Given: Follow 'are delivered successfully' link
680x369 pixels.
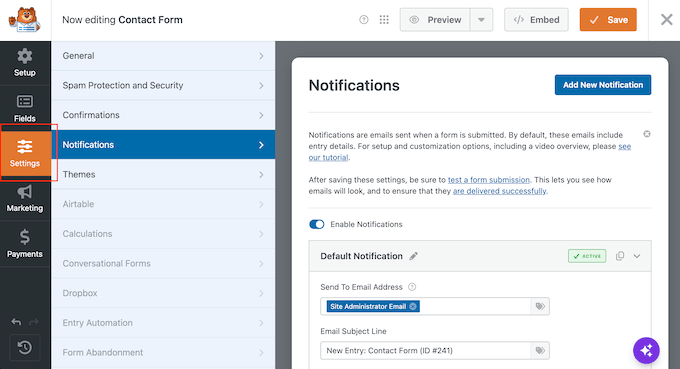Looking at the screenshot, I should pos(500,191).
